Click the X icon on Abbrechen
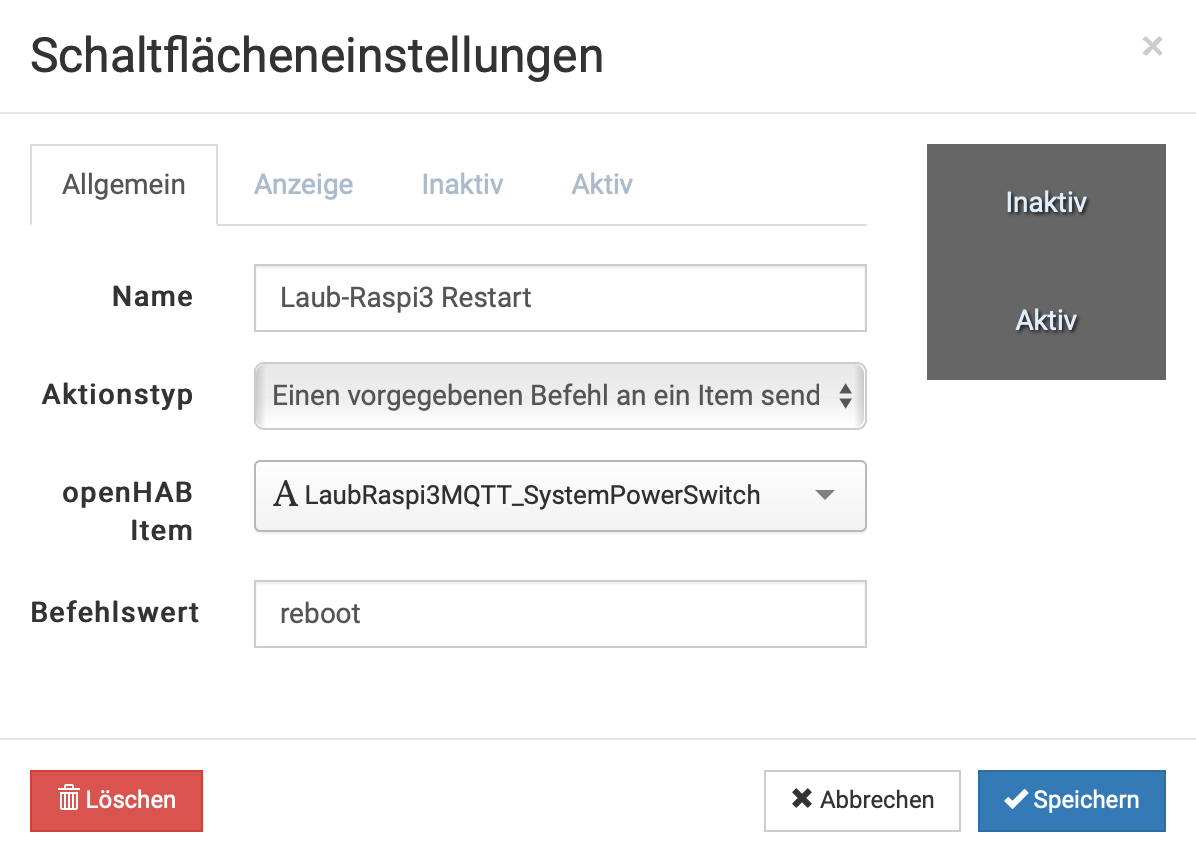Viewport: 1196px width, 860px height. (802, 800)
